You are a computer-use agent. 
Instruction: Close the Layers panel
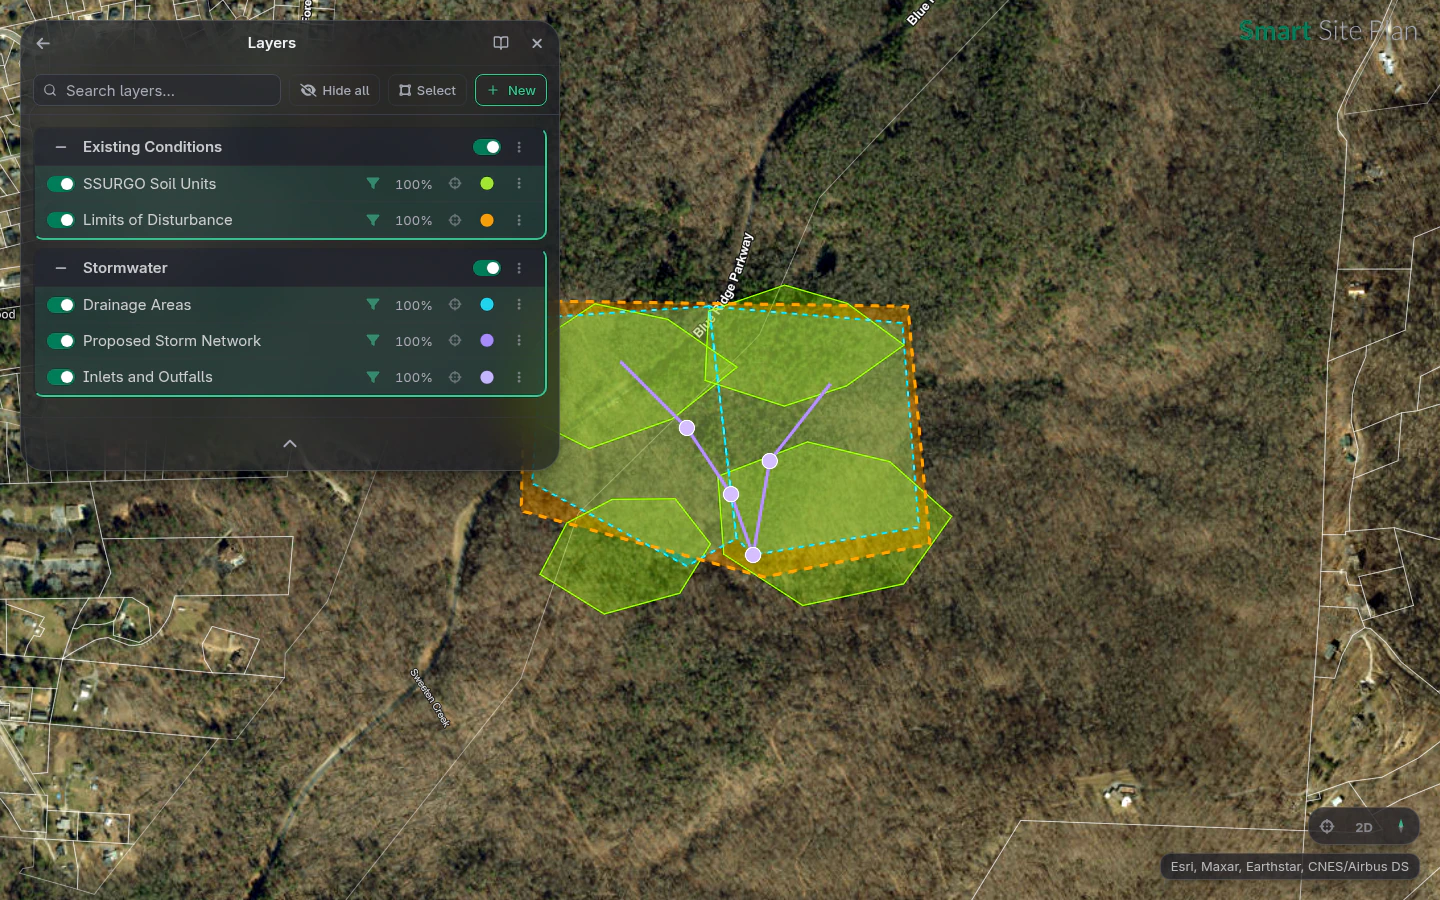[x=537, y=43]
